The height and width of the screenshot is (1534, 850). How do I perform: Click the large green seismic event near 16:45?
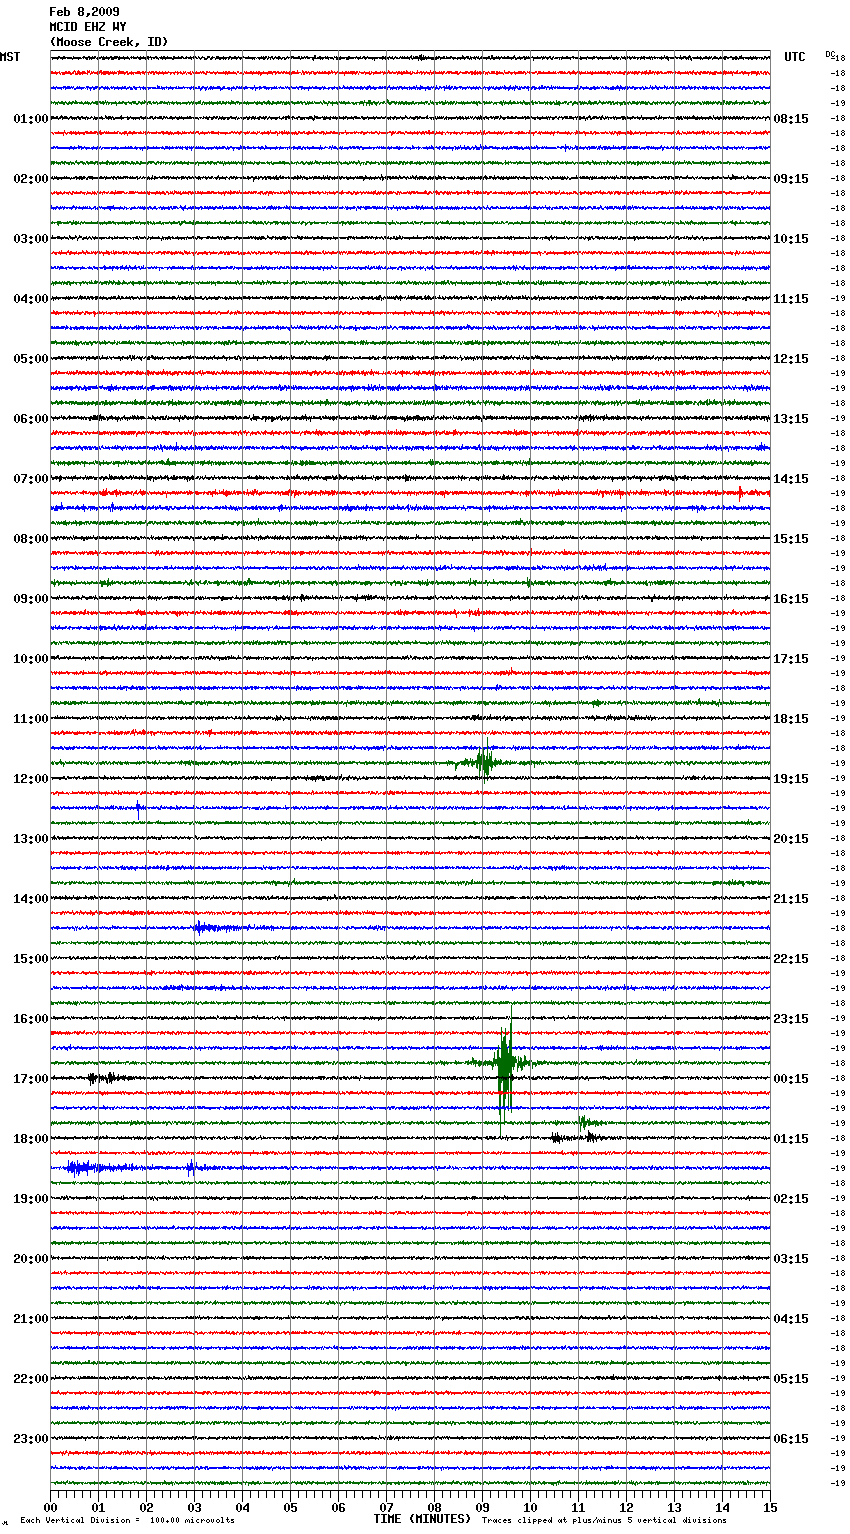[x=505, y=1068]
